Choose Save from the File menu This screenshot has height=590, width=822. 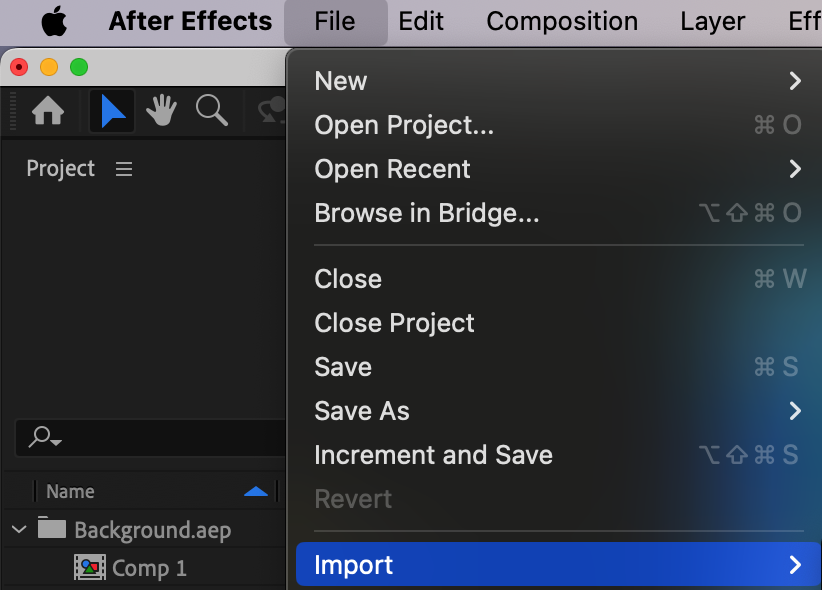click(343, 367)
